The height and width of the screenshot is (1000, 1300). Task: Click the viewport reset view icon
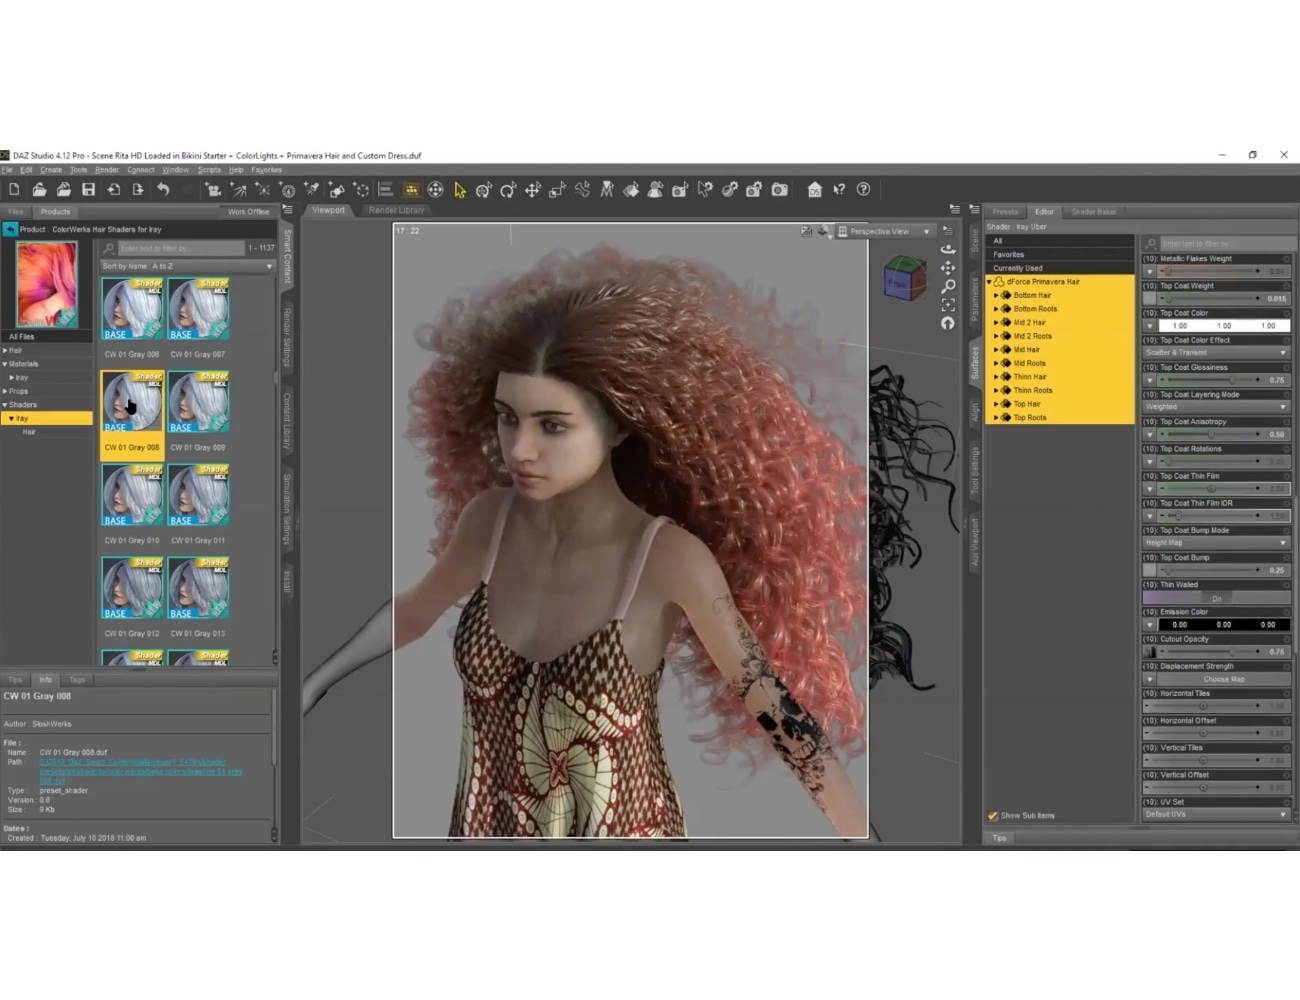[947, 323]
